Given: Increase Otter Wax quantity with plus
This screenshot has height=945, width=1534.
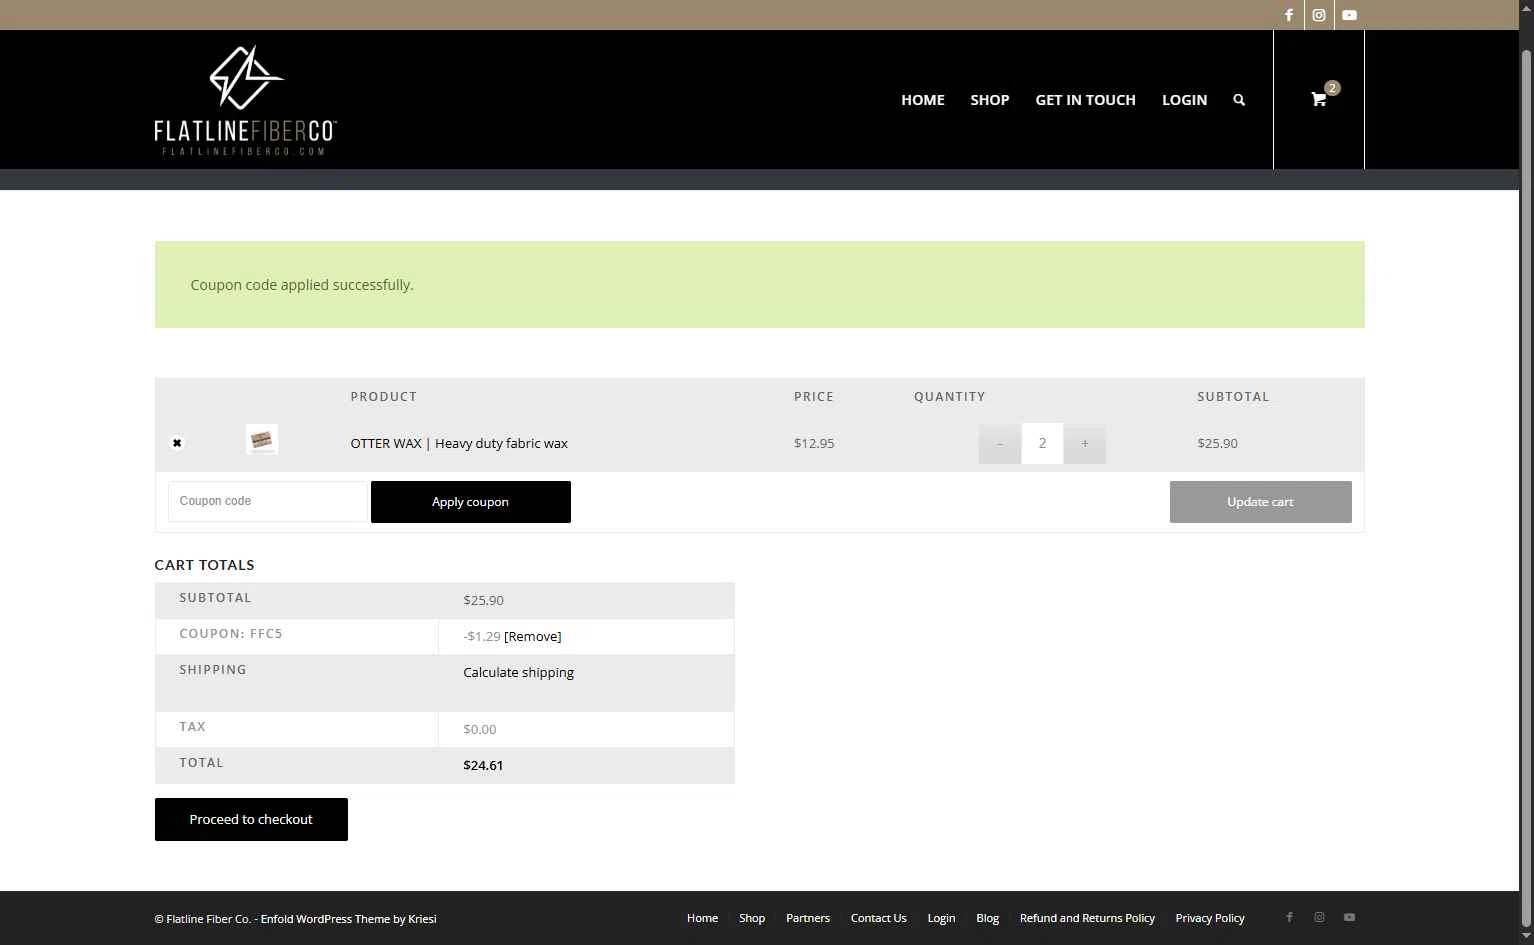Looking at the screenshot, I should pyautogui.click(x=1085, y=443).
